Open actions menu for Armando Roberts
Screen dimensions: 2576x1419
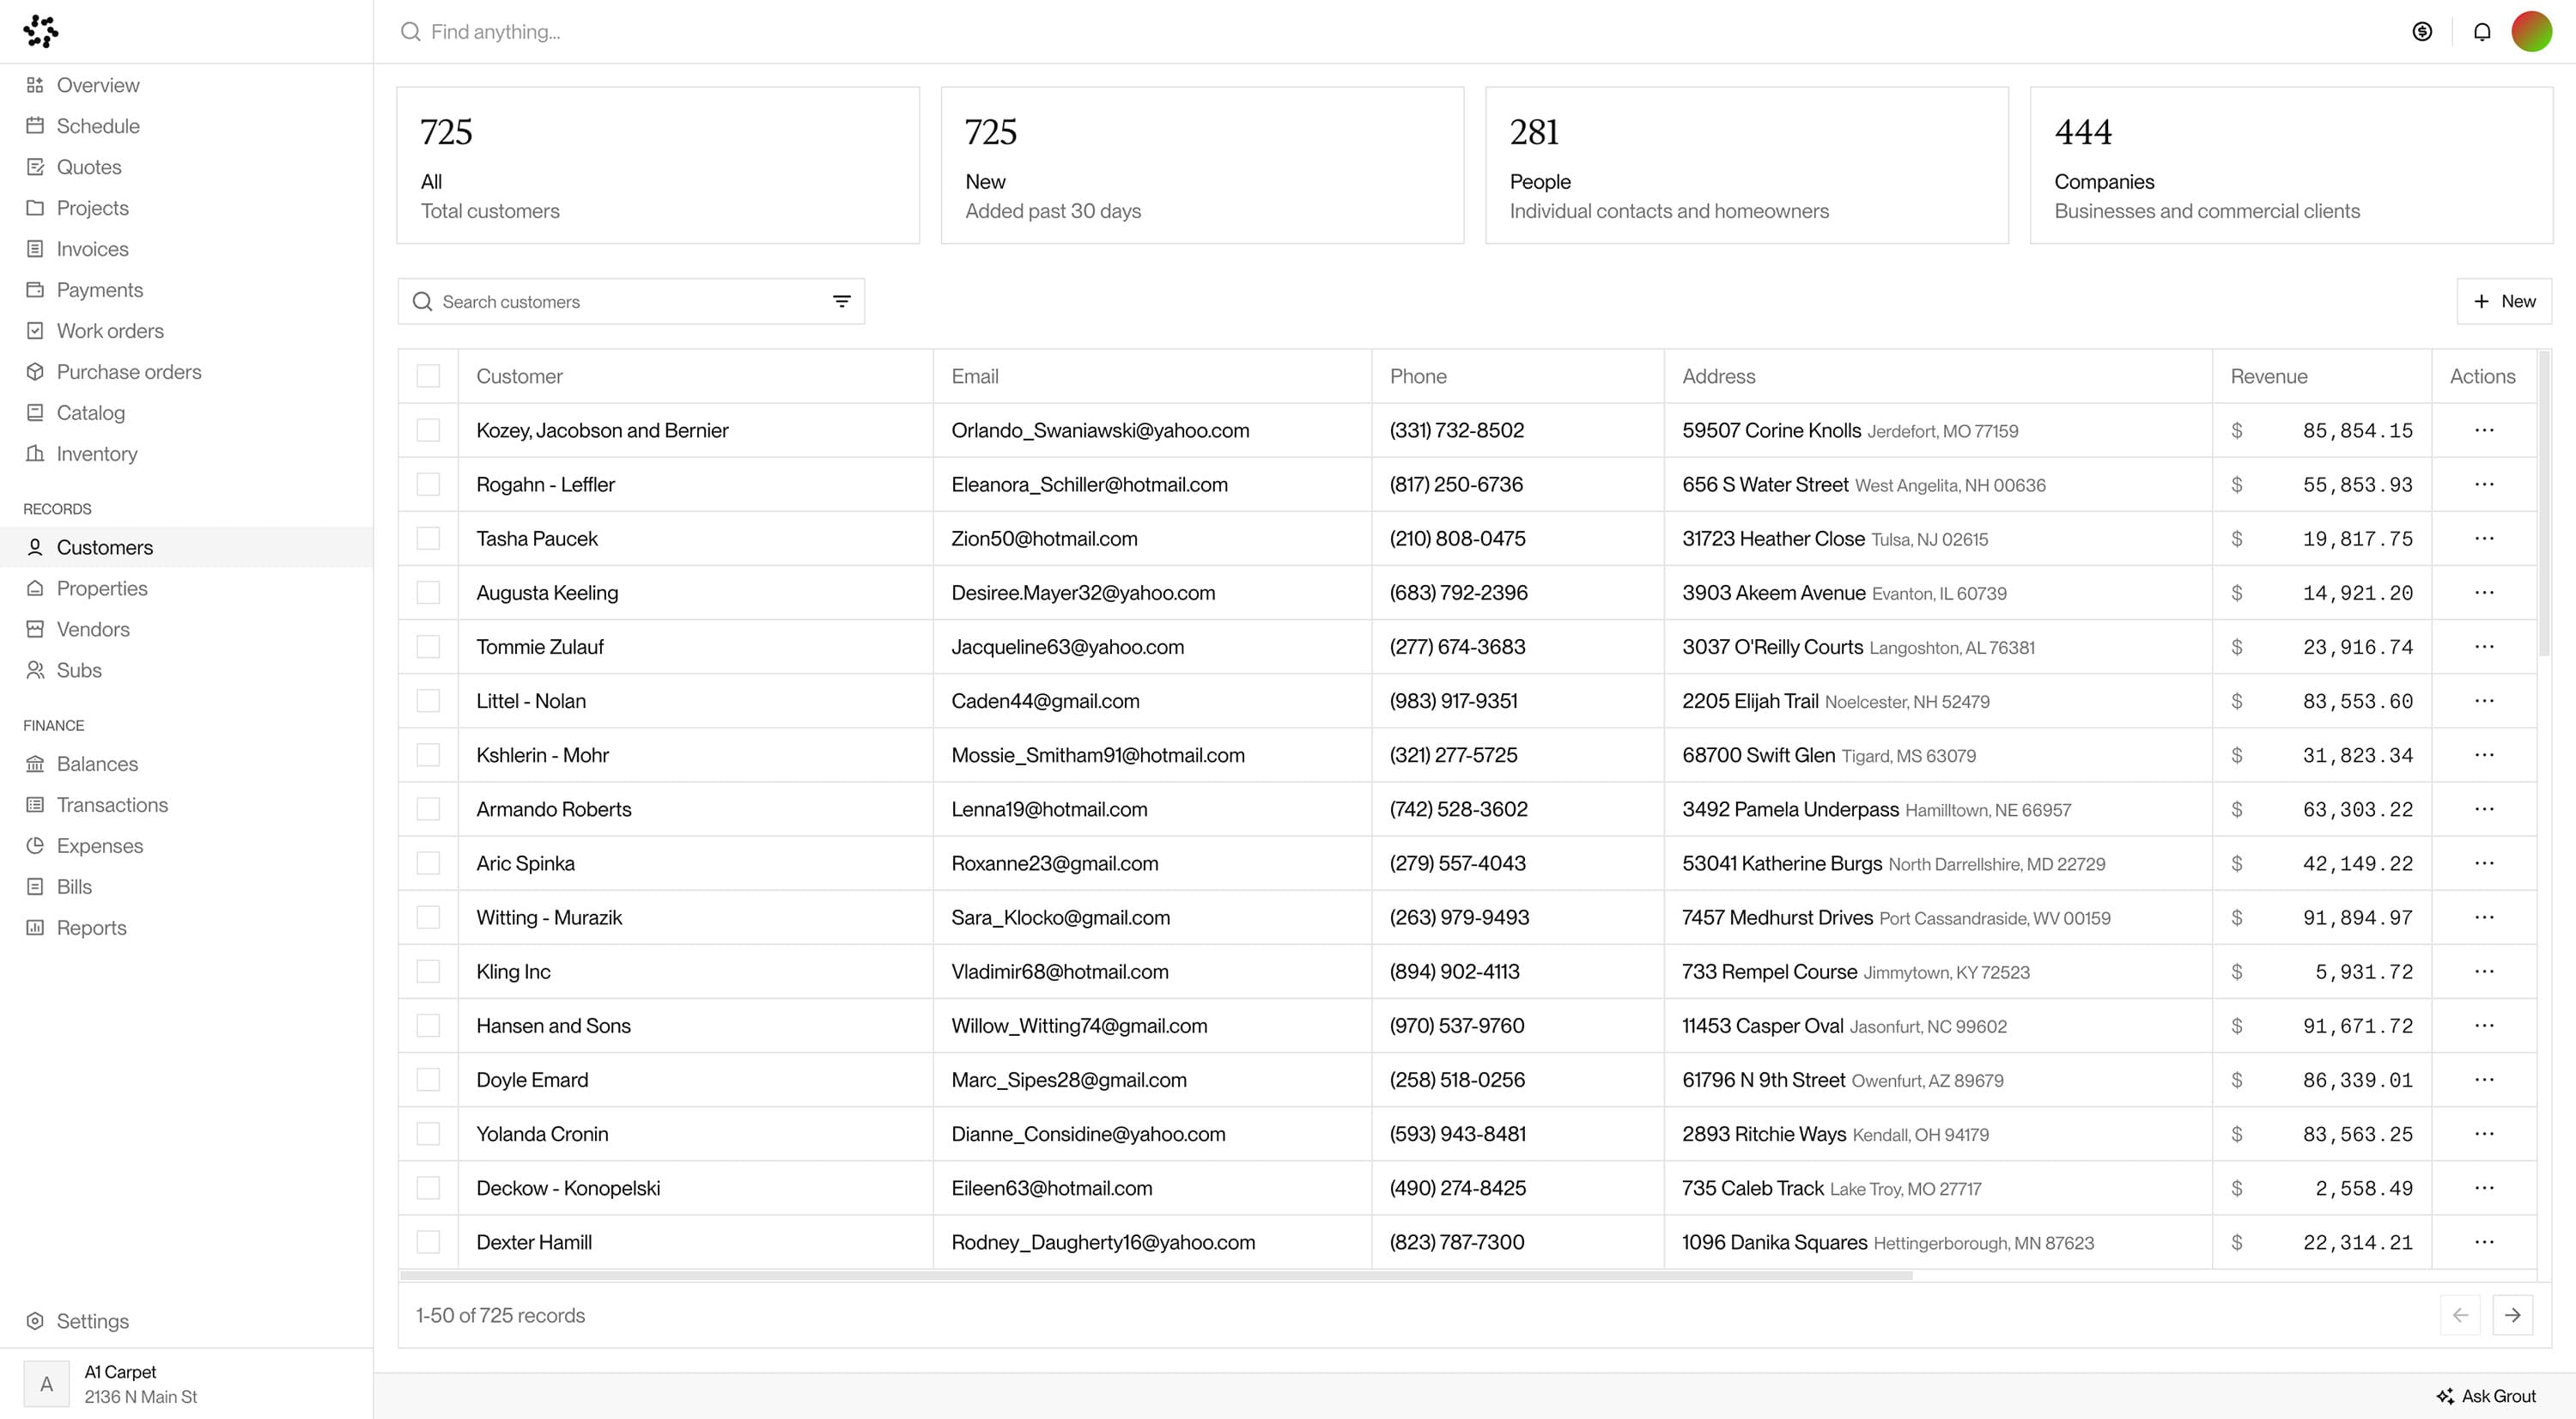click(2484, 809)
